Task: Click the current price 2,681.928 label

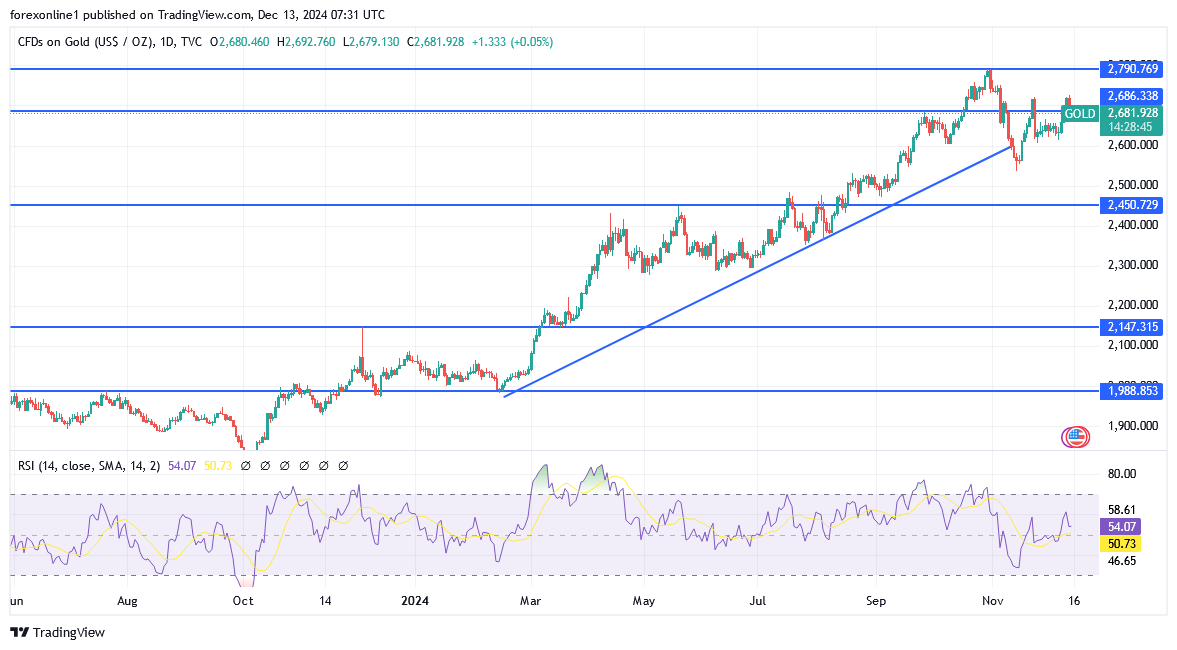Action: point(1132,113)
